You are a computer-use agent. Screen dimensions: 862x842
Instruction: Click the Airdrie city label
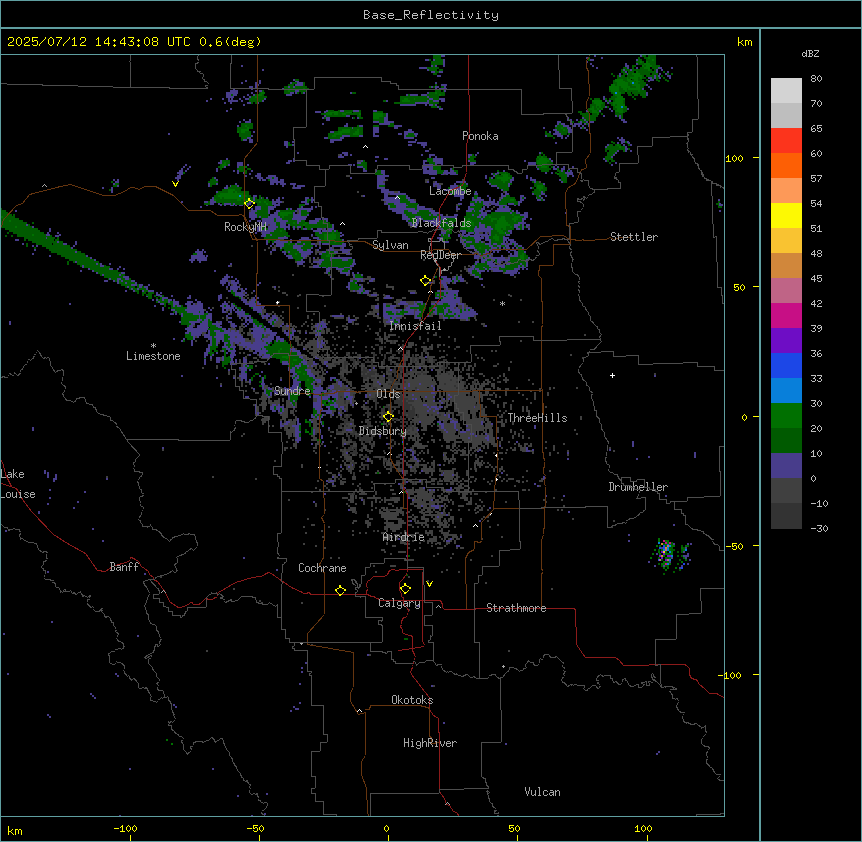pos(404,537)
